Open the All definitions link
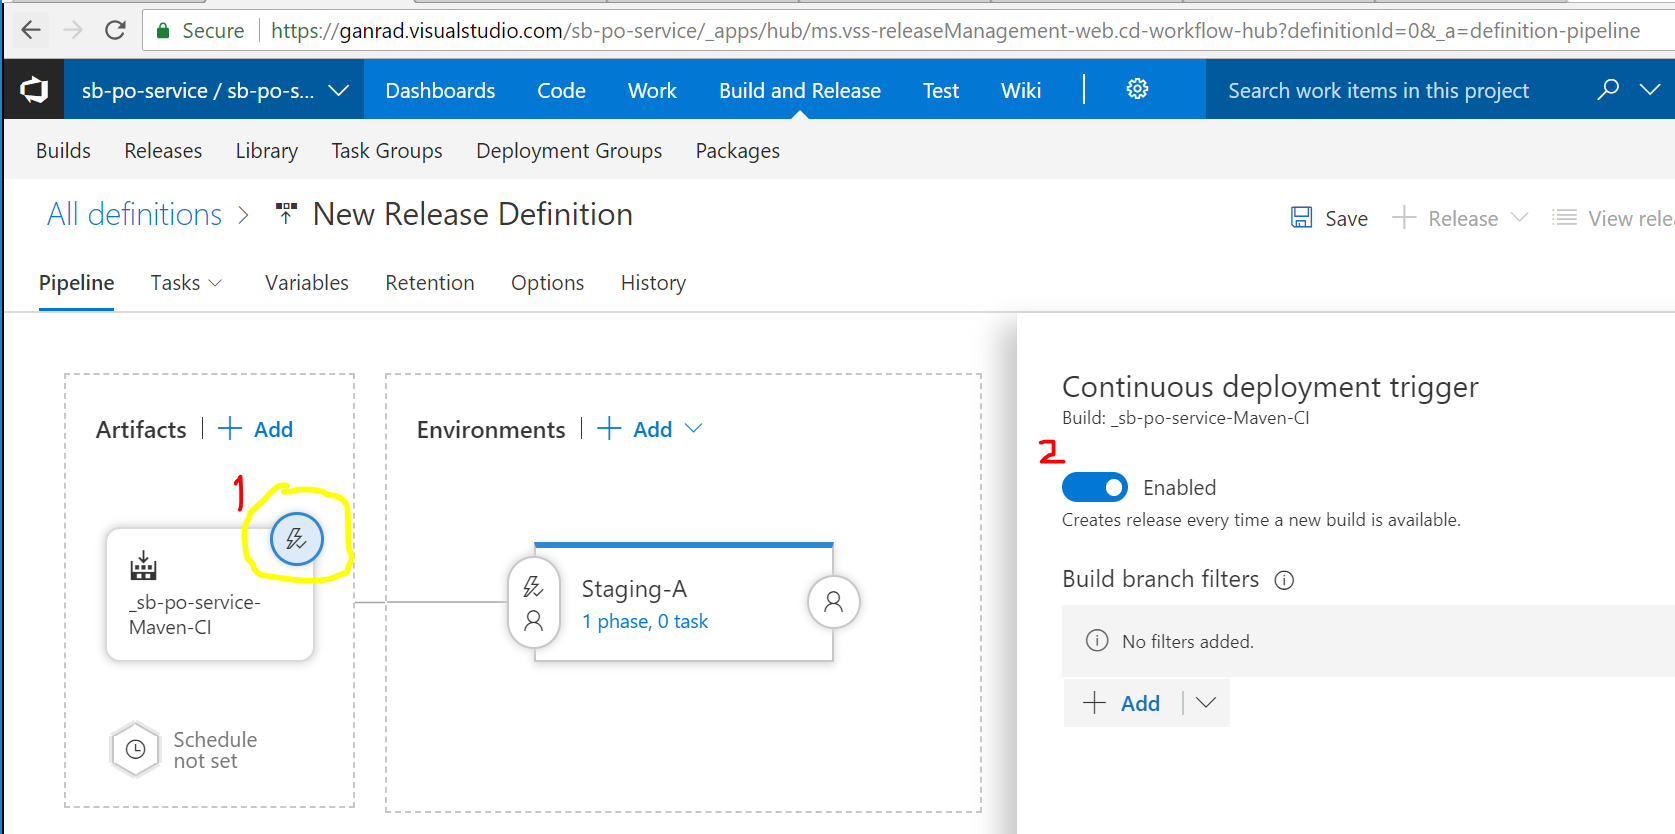The height and width of the screenshot is (834, 1675). tap(135, 214)
